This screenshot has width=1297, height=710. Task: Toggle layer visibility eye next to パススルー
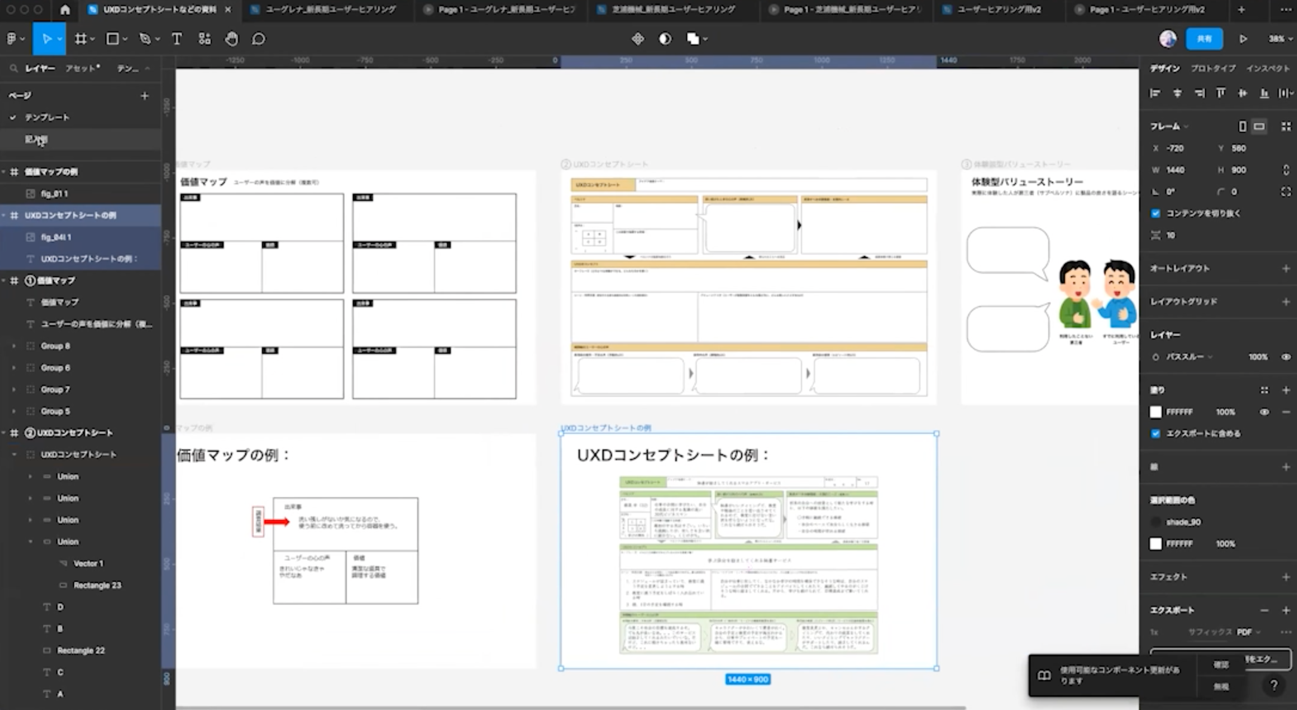point(1286,357)
